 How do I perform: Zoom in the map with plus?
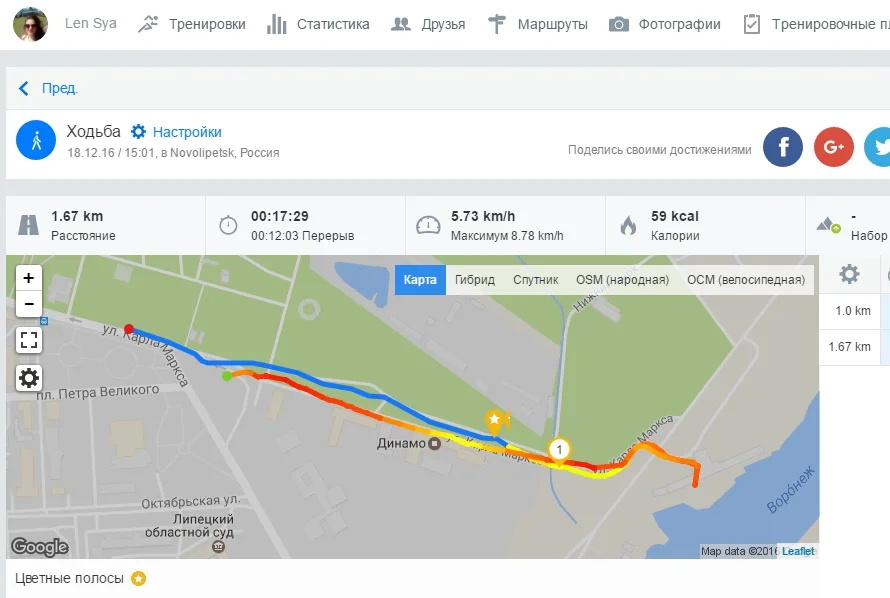pos(29,278)
